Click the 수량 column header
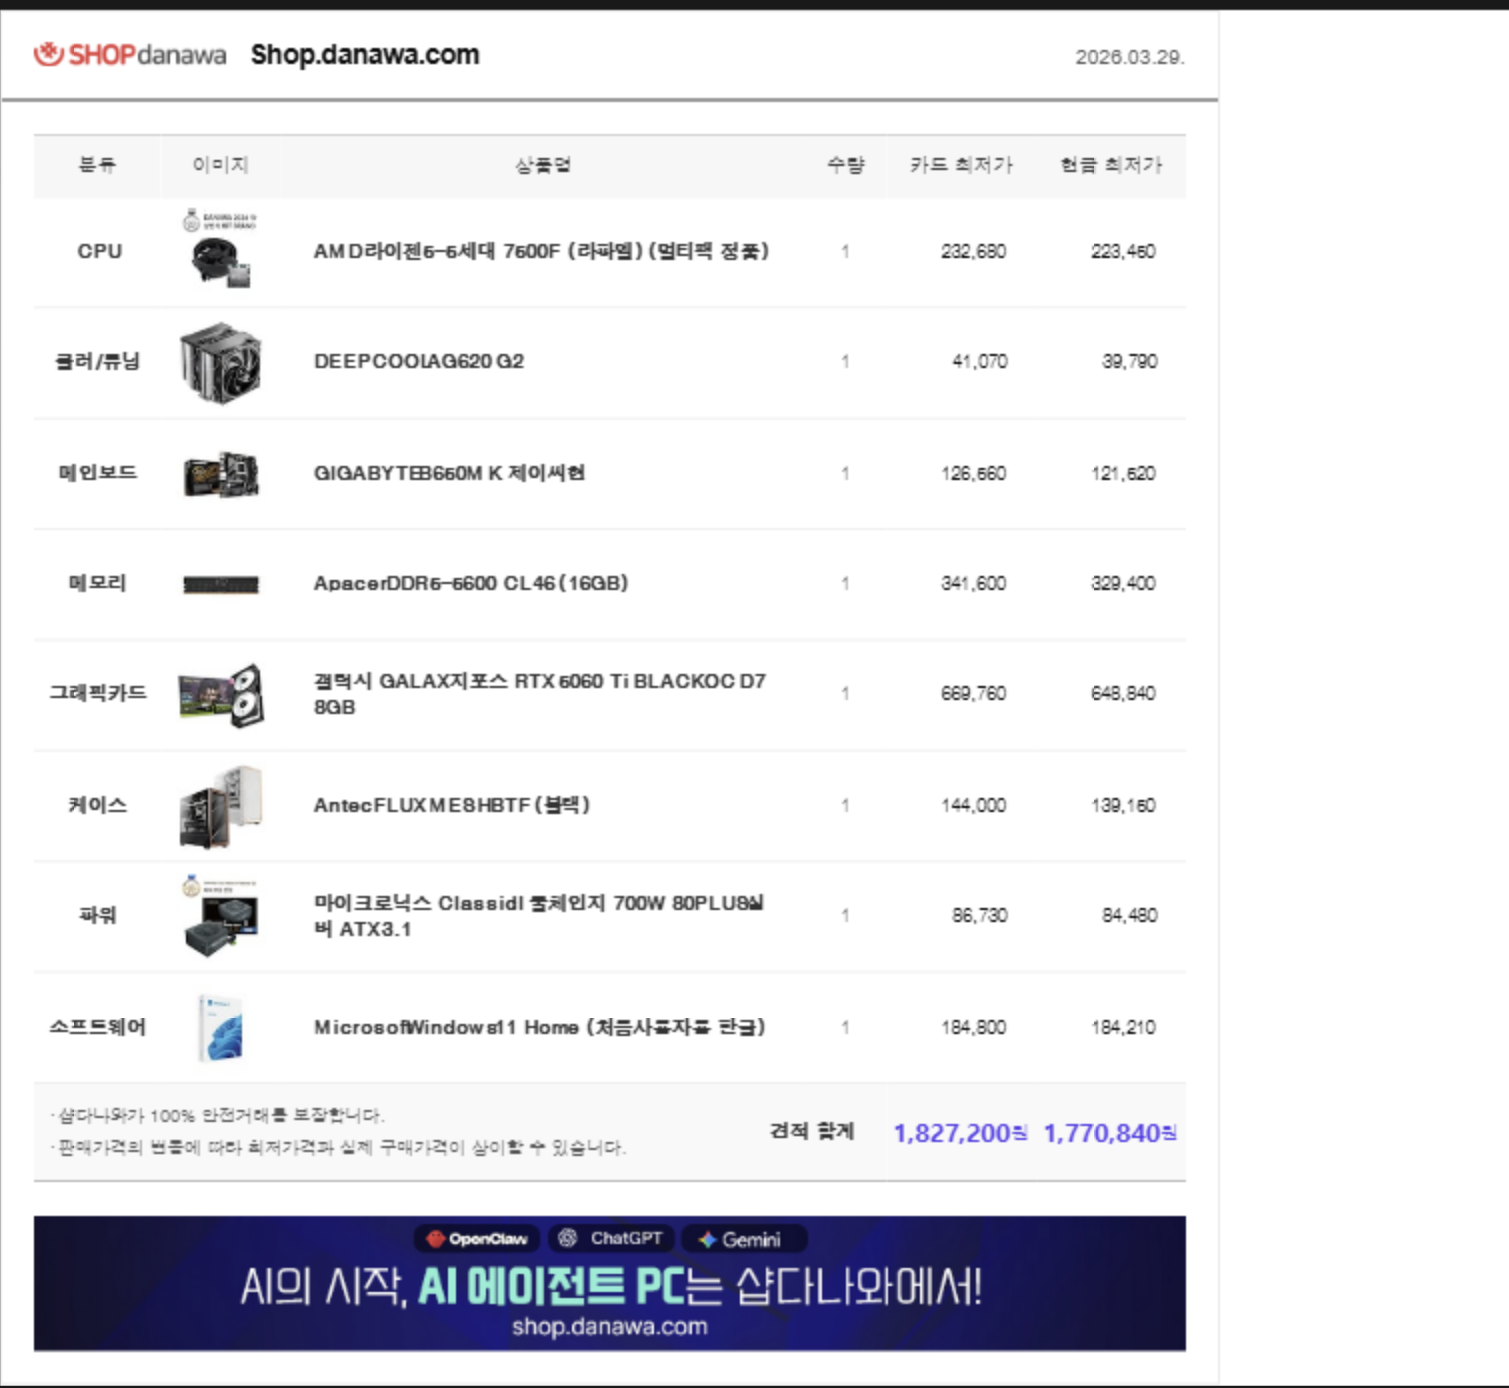The image size is (1509, 1388). (845, 165)
